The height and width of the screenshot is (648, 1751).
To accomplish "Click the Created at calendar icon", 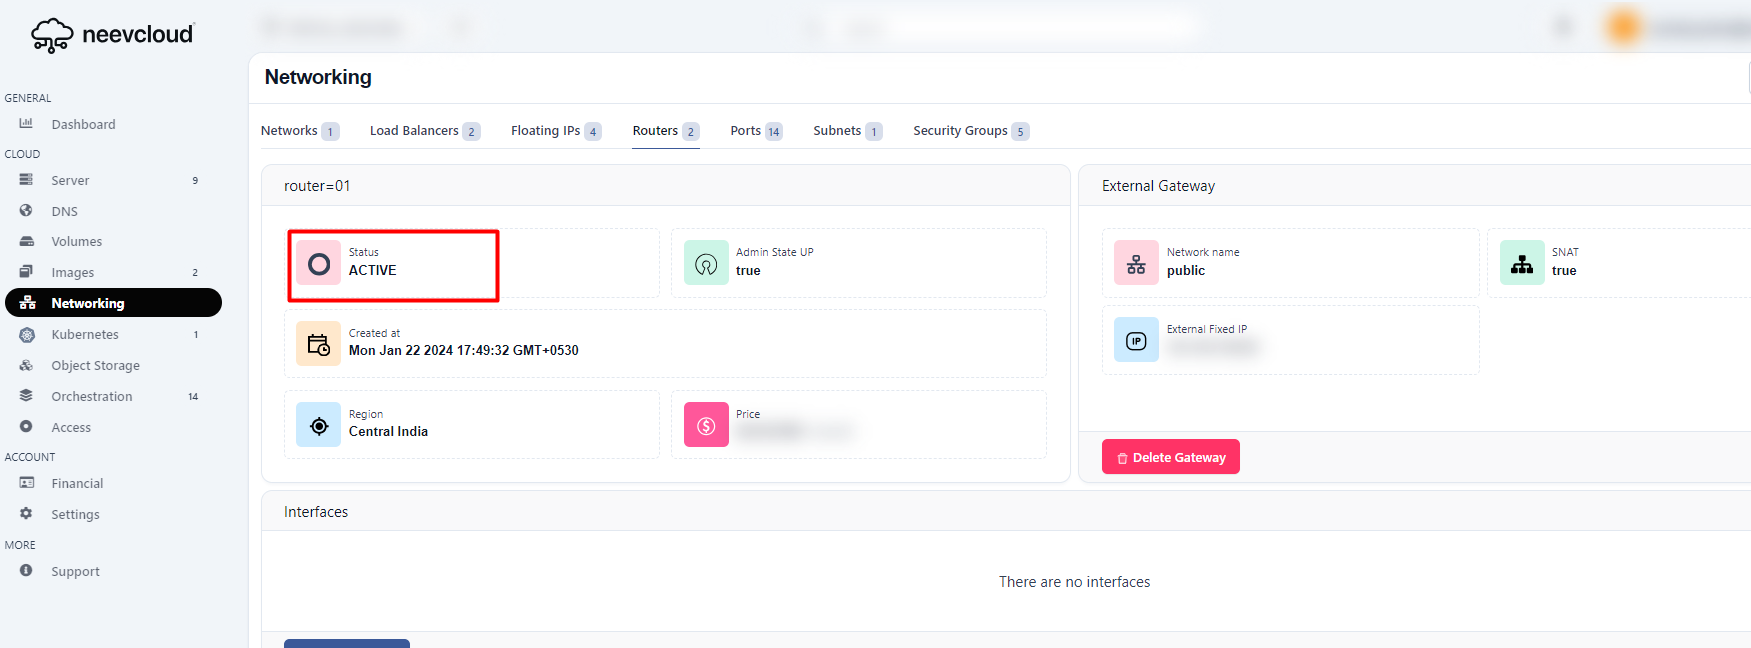I will pos(319,344).
